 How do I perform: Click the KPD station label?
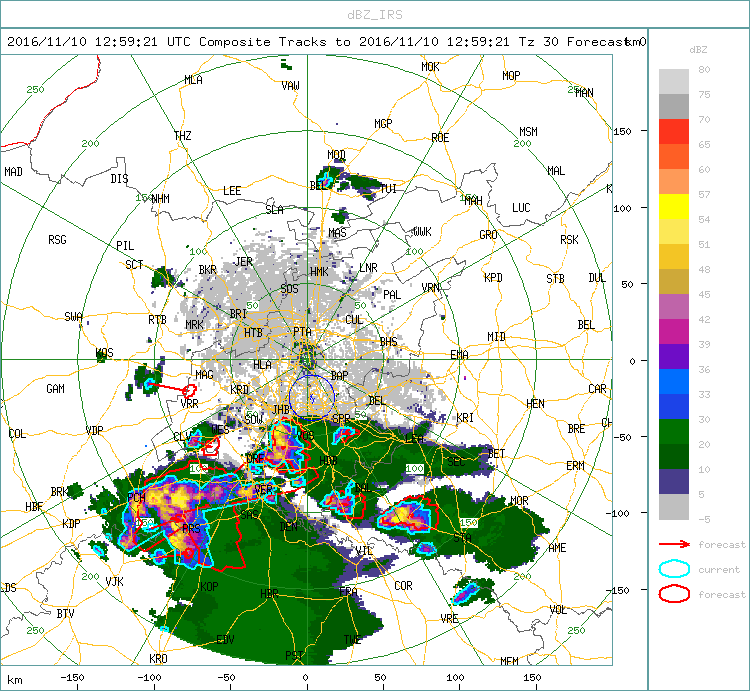[493, 278]
